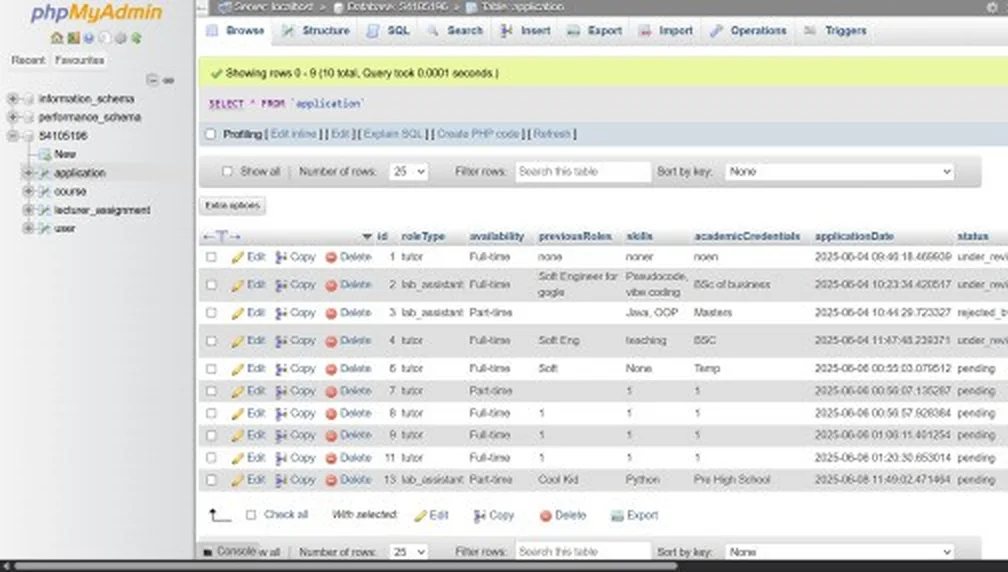1008x572 pixels.
Task: Switch to the Structure tab
Action: (x=317, y=30)
